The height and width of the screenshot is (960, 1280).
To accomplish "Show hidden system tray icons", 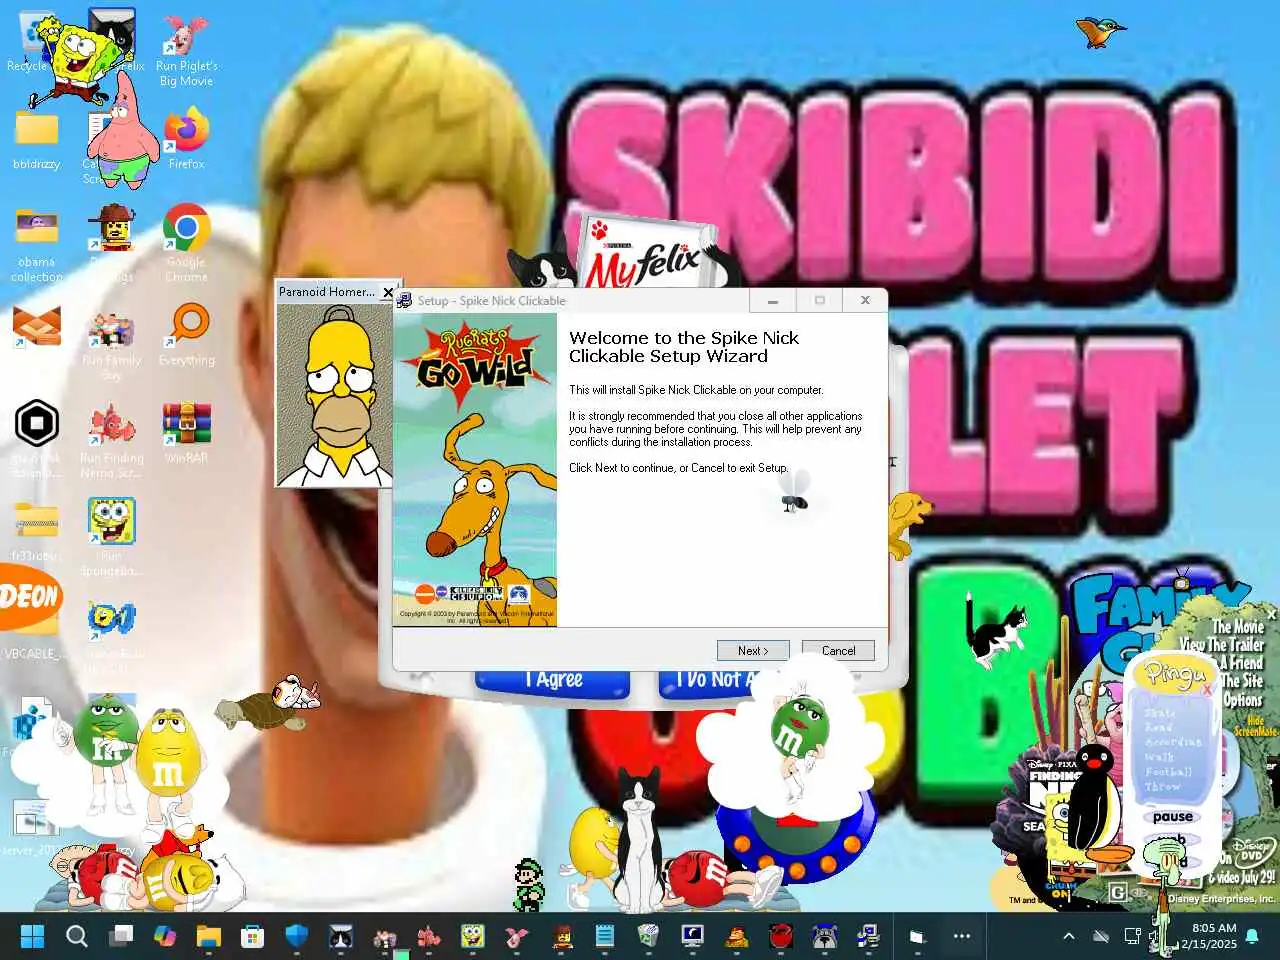I will click(x=1068, y=937).
